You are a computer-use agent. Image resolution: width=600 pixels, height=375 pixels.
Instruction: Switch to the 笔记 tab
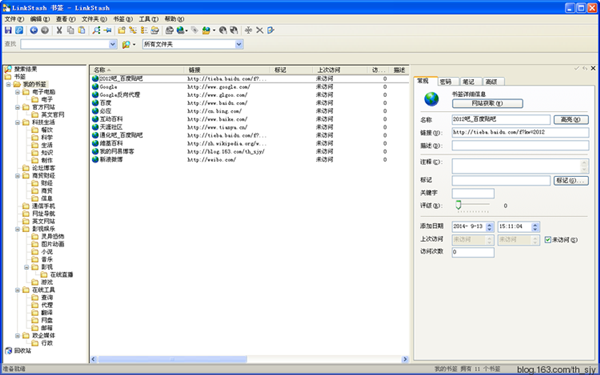(470, 82)
